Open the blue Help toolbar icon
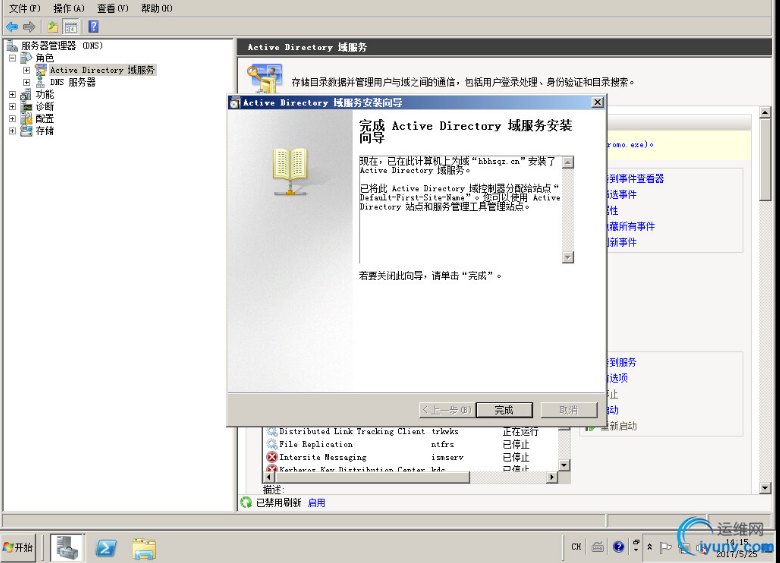 click(94, 27)
